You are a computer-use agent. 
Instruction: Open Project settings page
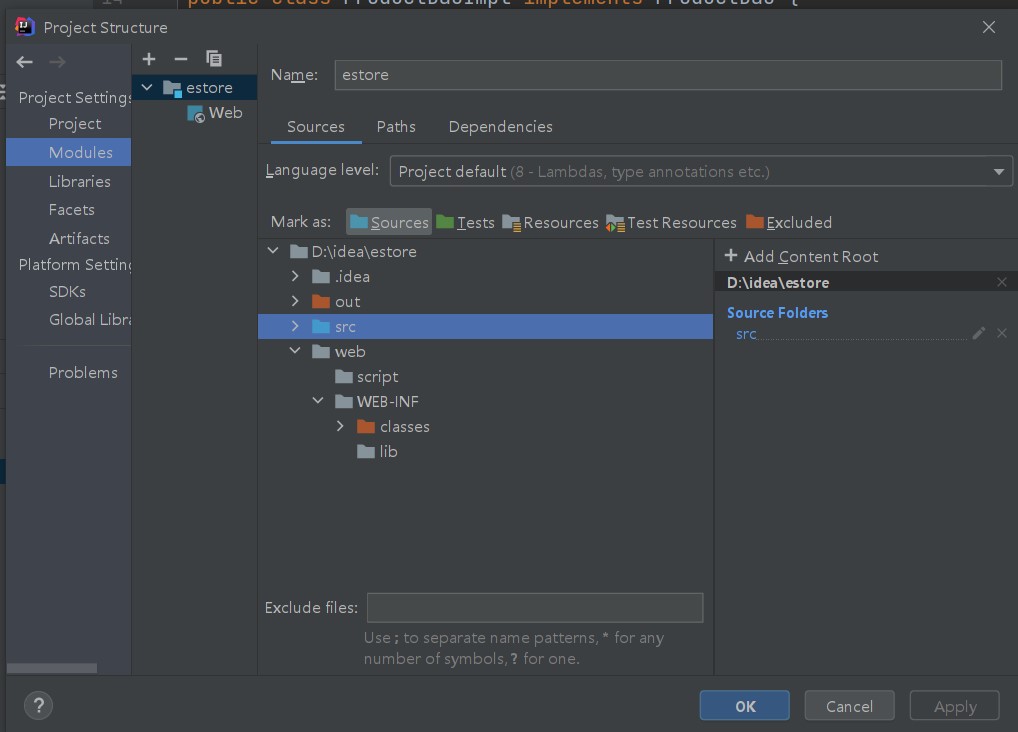(x=75, y=123)
